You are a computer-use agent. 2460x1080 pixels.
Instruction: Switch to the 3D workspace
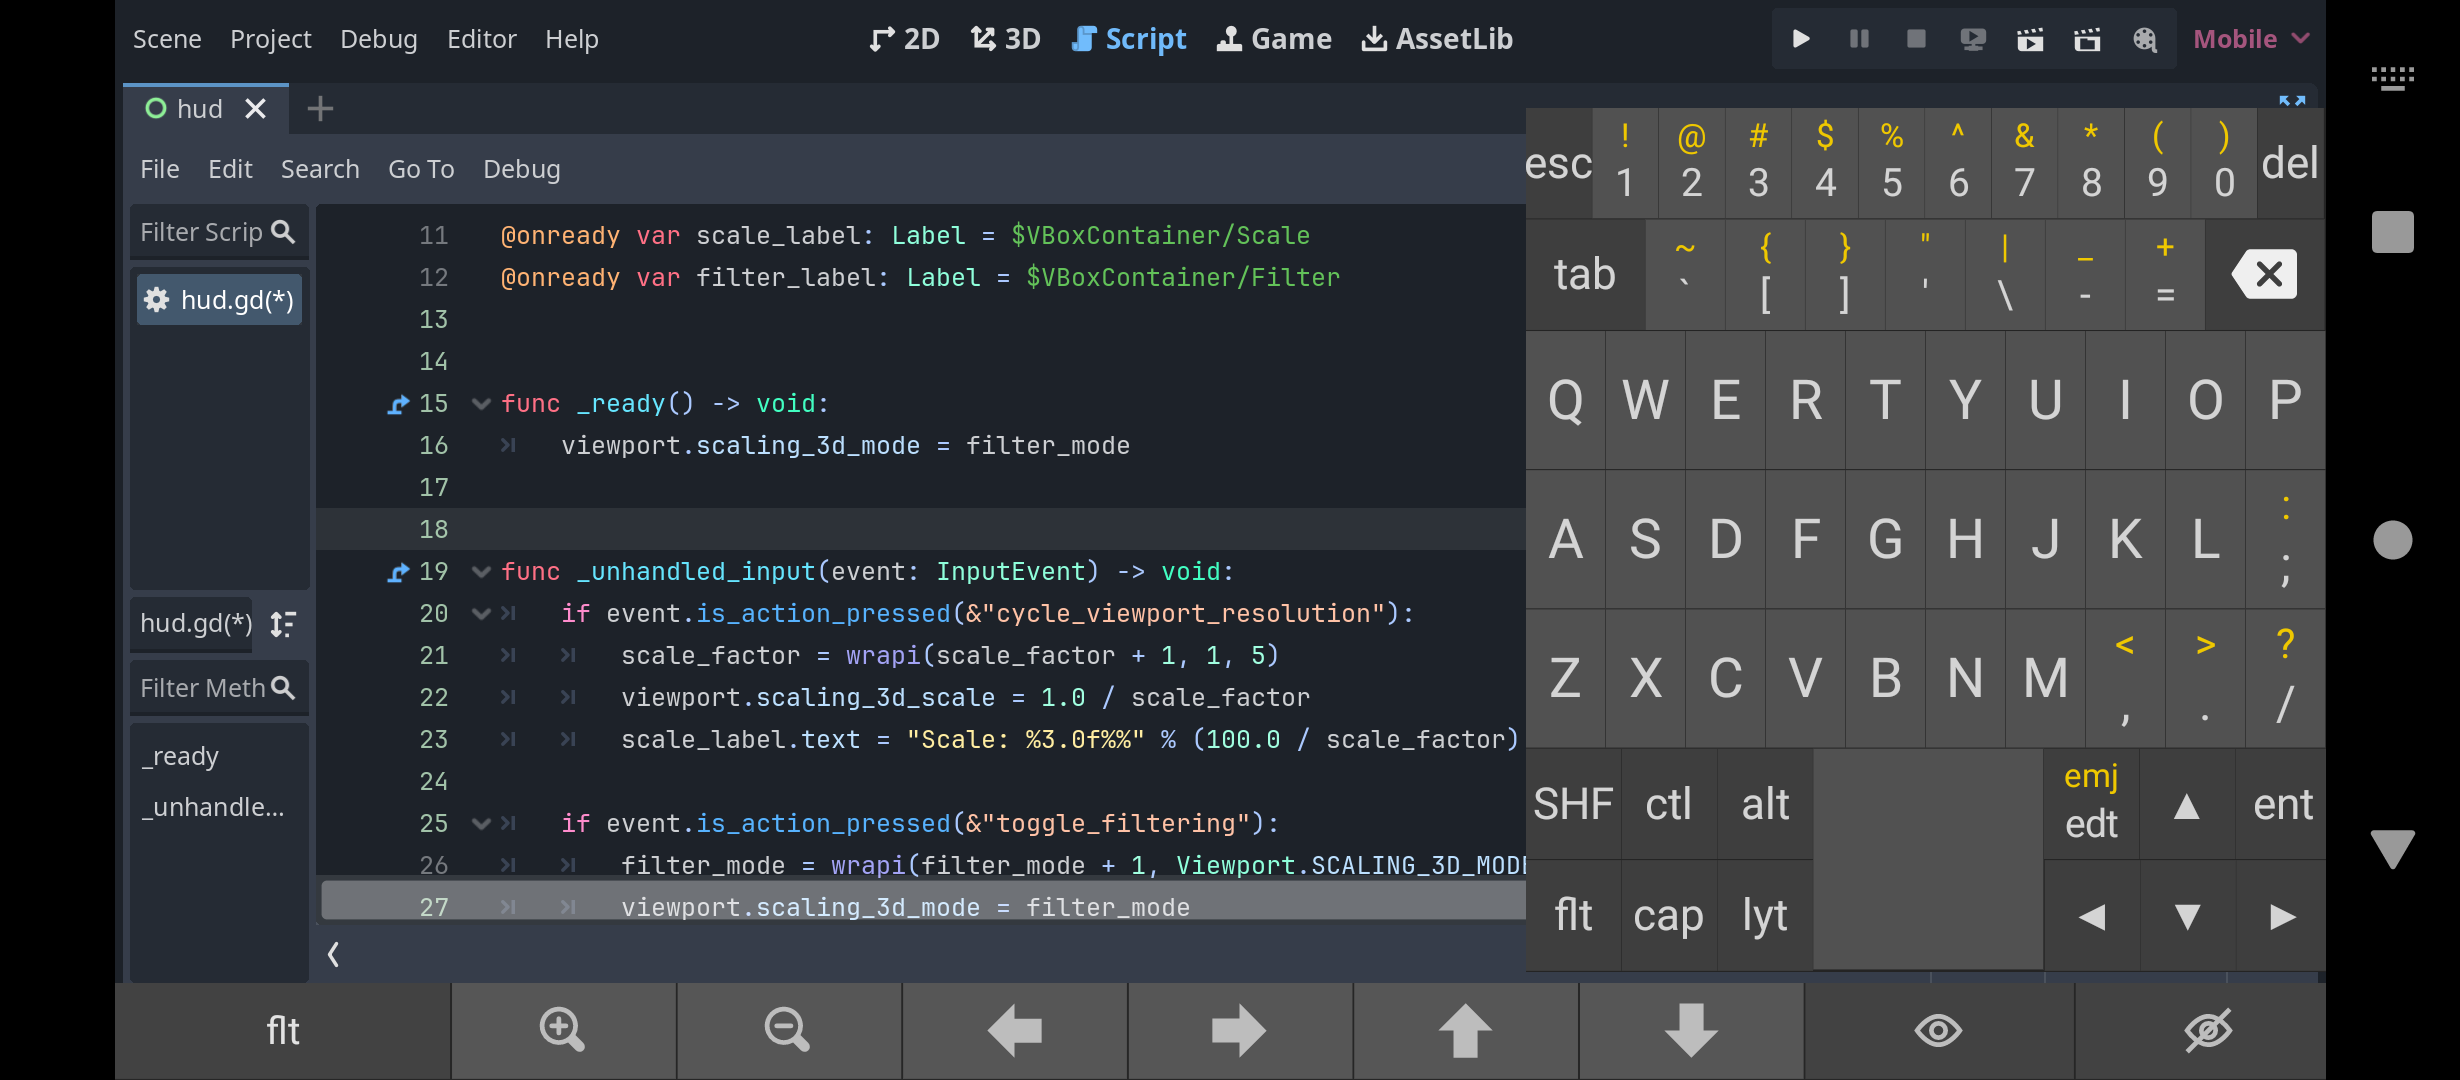point(1006,39)
